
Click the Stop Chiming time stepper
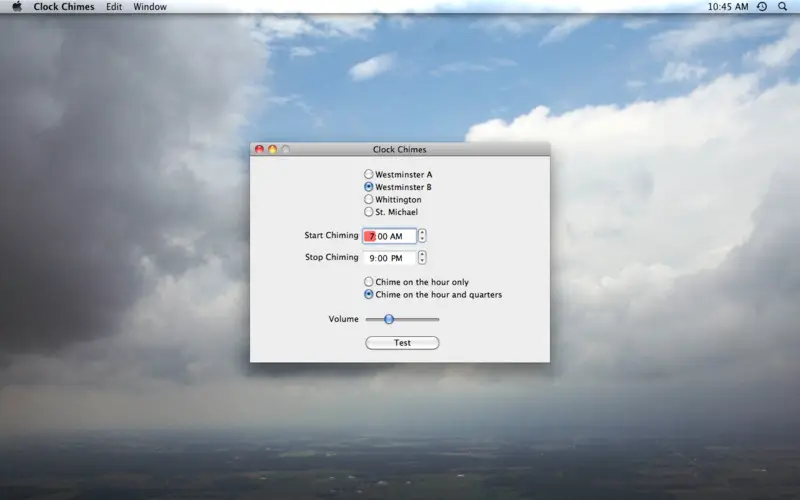coord(422,258)
